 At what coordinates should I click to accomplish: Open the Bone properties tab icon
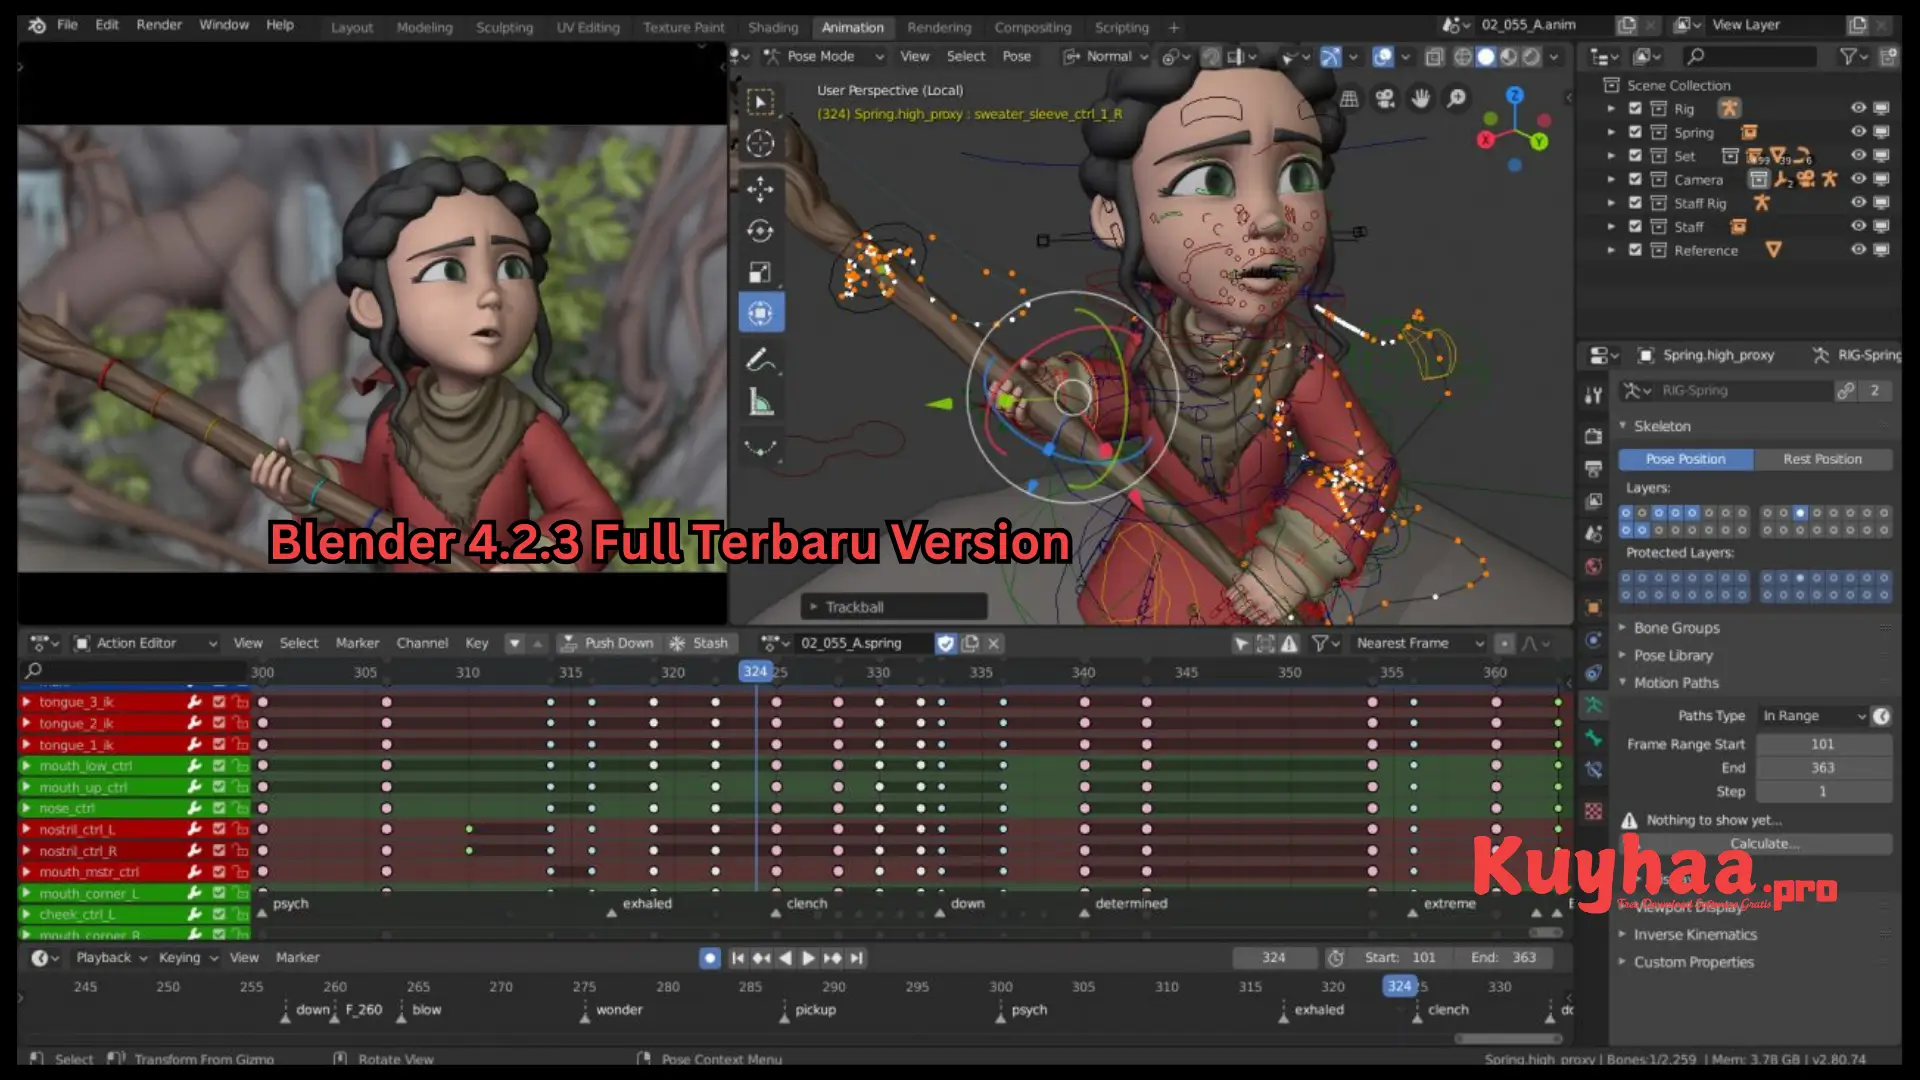pyautogui.click(x=1593, y=738)
